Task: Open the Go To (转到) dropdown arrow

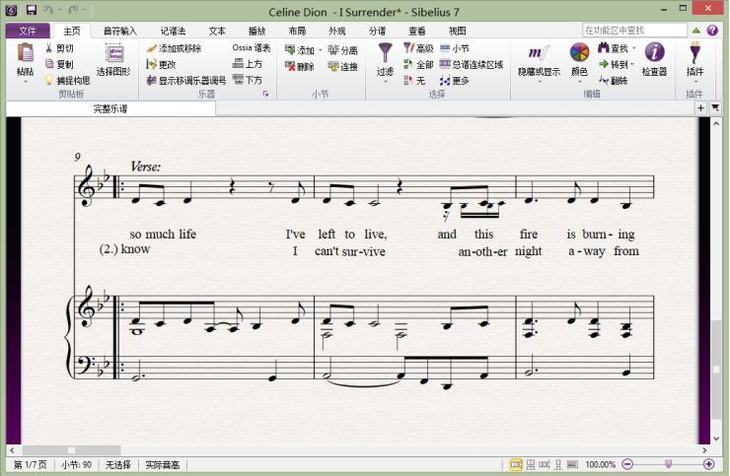Action: [x=632, y=64]
